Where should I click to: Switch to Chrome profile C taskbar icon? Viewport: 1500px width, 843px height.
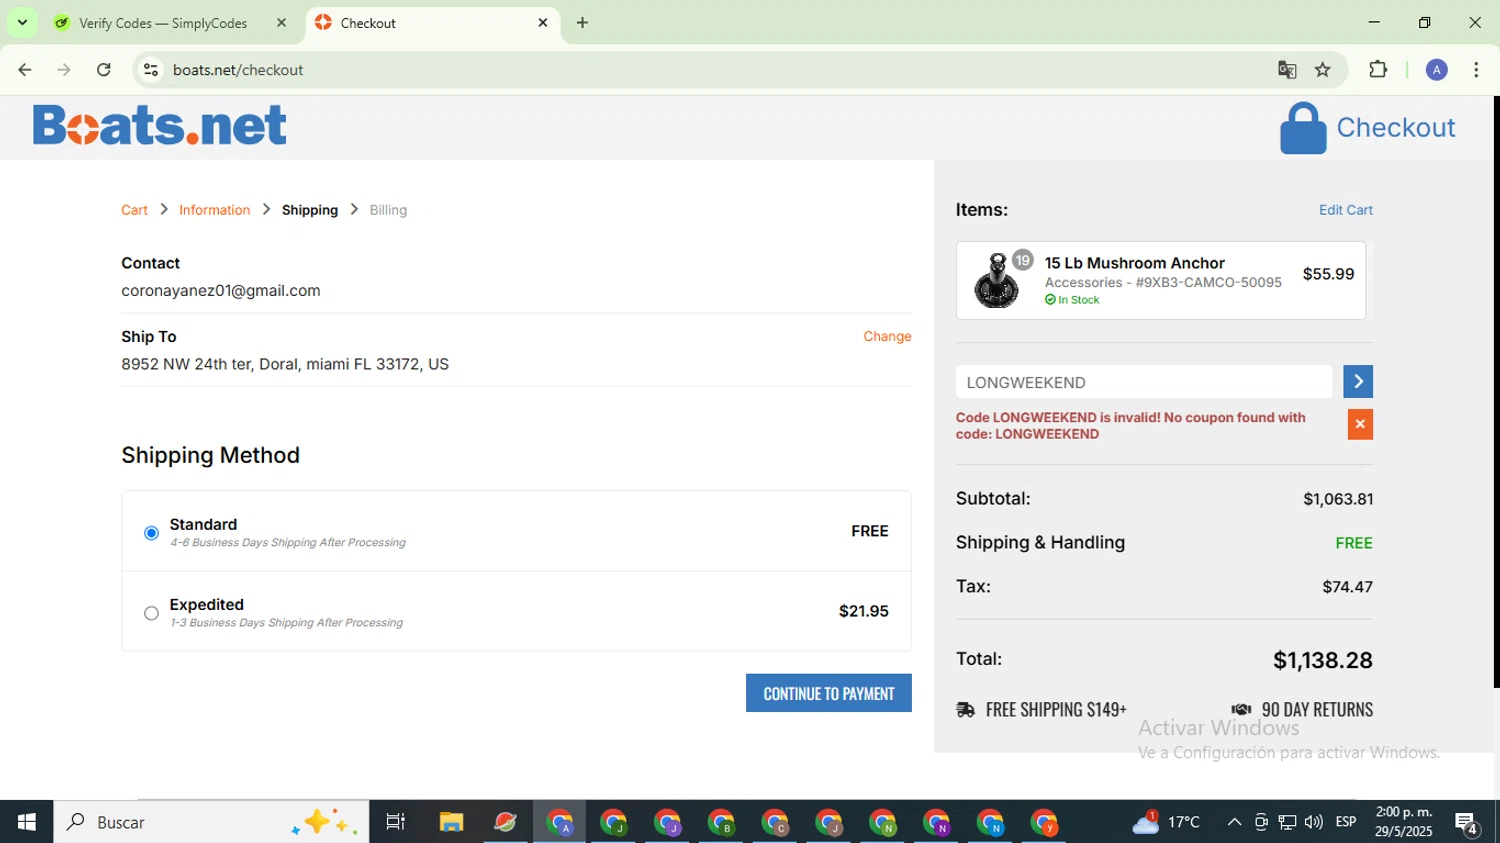tap(775, 822)
